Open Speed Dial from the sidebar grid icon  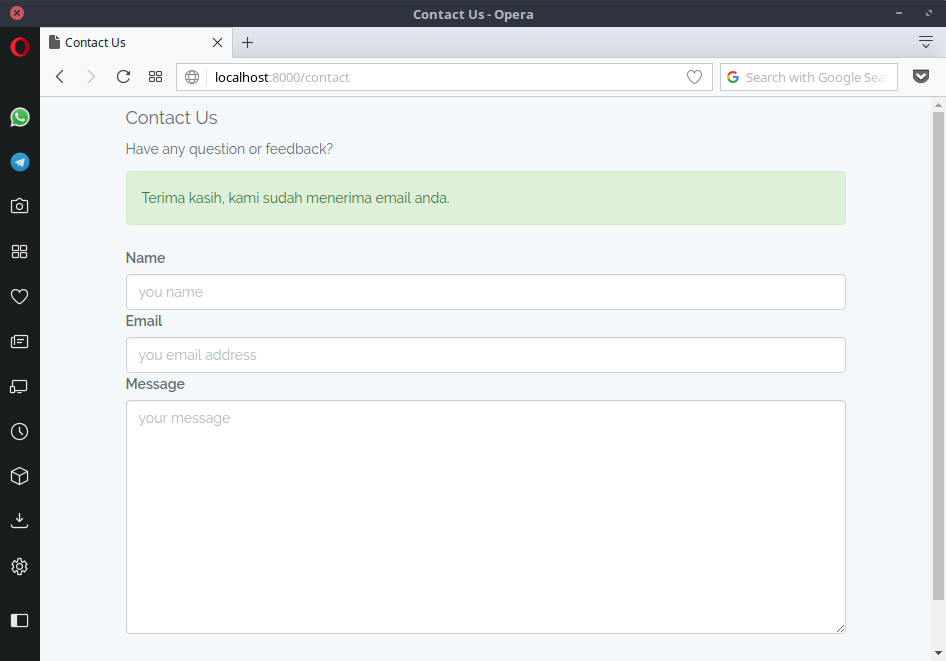[x=19, y=252]
